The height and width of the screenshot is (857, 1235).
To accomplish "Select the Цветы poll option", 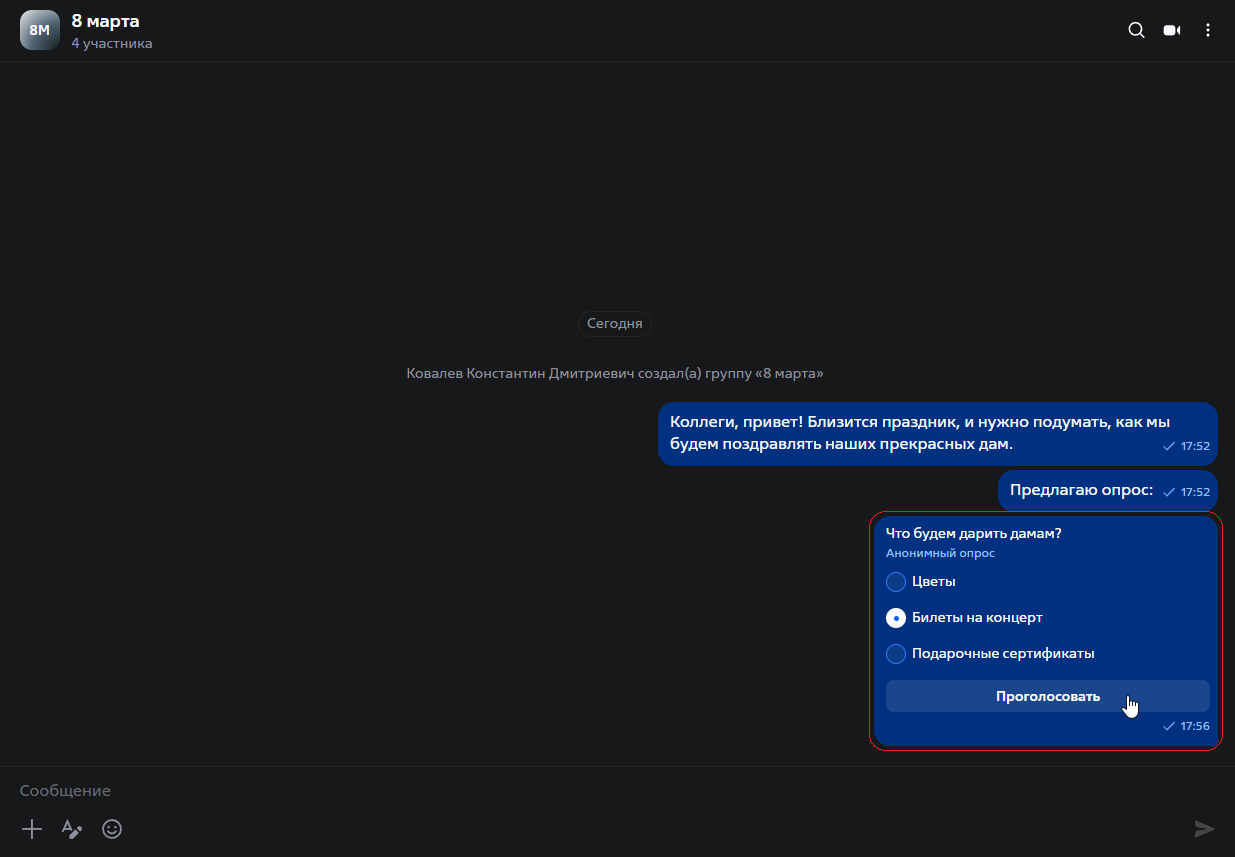I will (896, 582).
